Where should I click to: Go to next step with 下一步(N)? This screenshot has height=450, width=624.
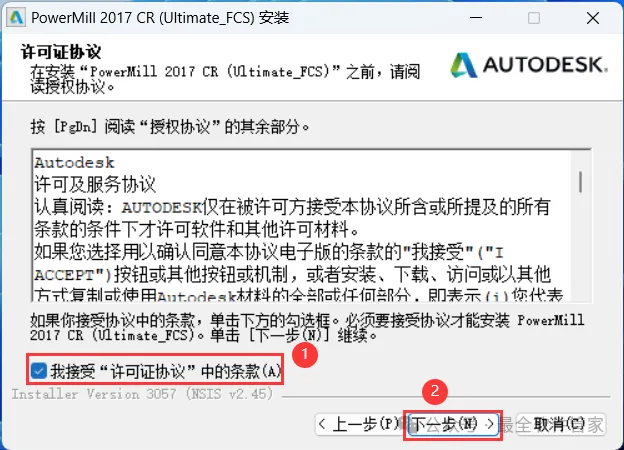453,425
